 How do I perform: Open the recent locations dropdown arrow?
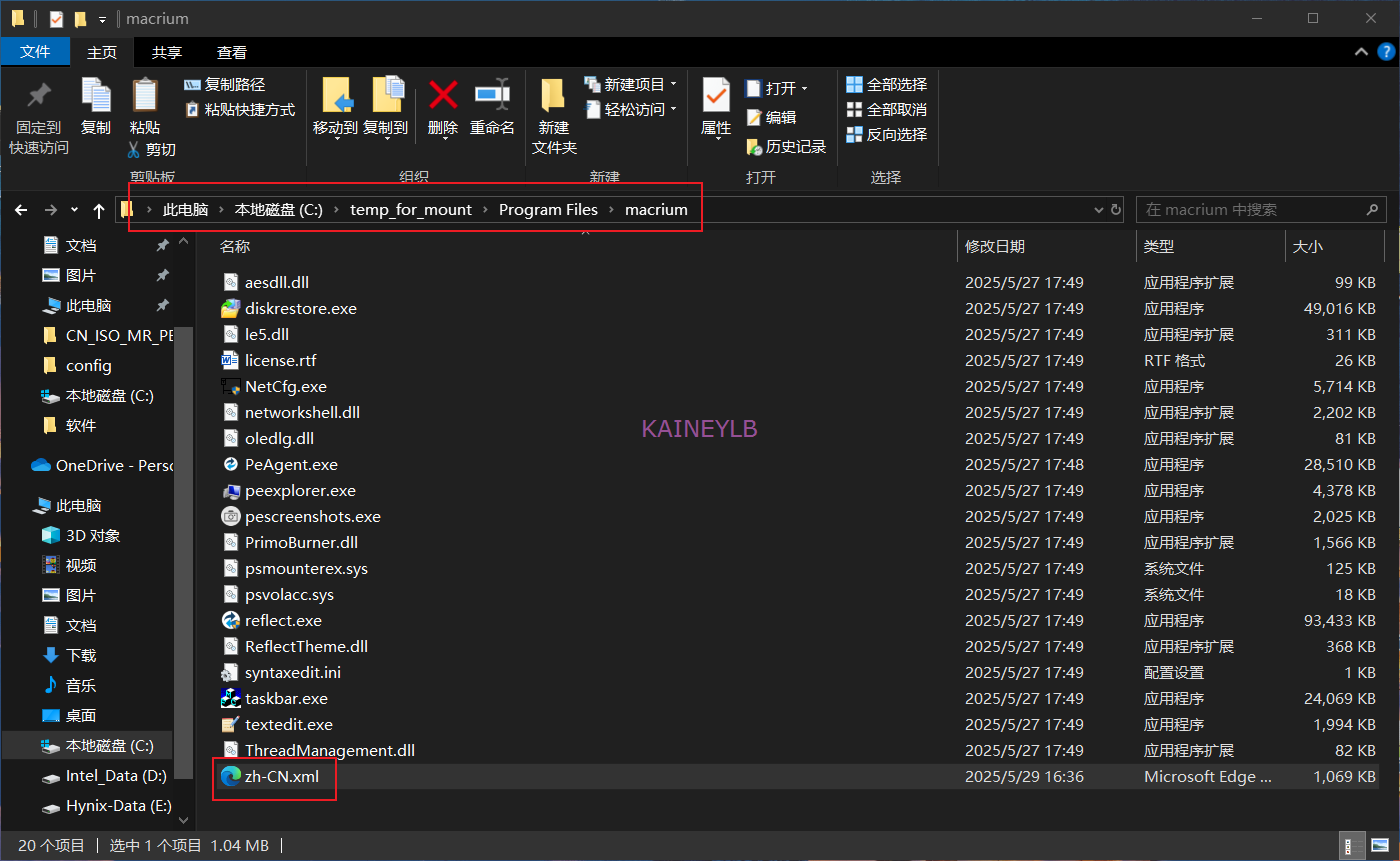[75, 210]
